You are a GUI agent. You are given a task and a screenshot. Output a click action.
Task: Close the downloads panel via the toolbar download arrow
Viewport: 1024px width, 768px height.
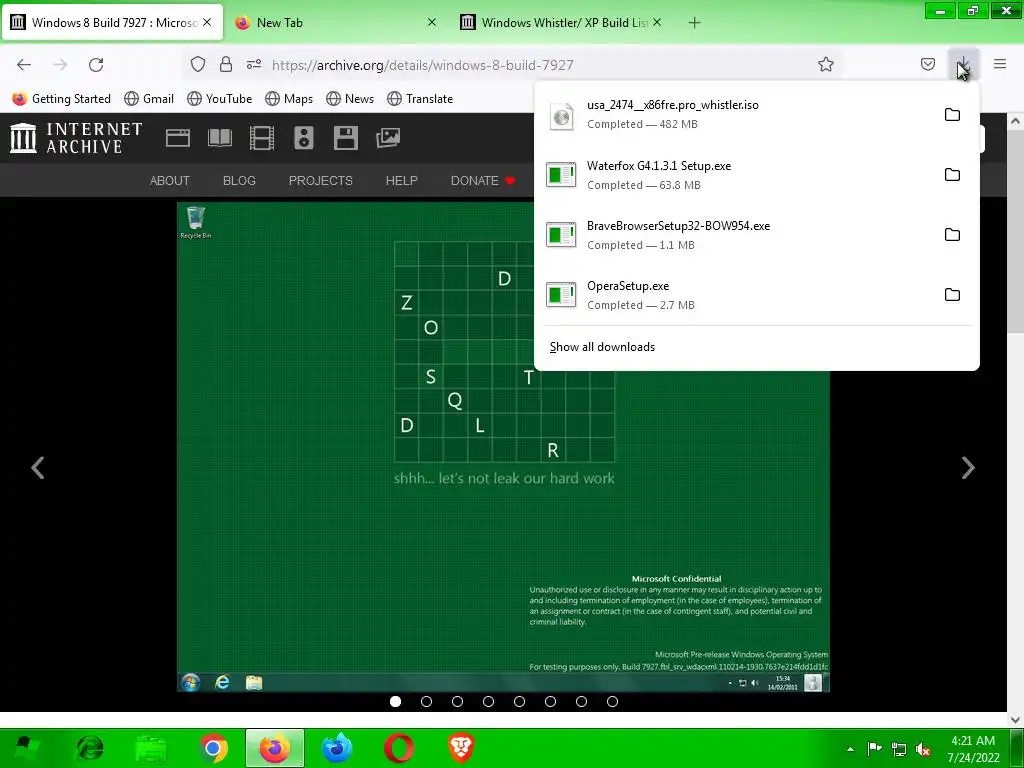(x=963, y=64)
